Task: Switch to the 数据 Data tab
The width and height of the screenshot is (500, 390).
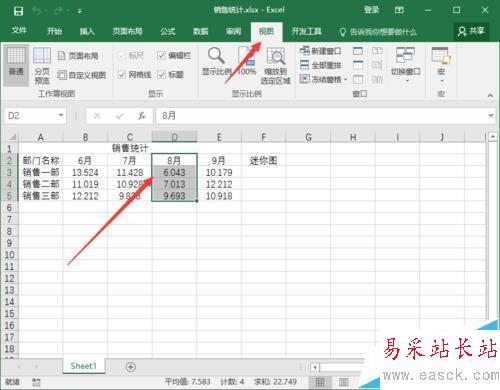Action: (201, 31)
